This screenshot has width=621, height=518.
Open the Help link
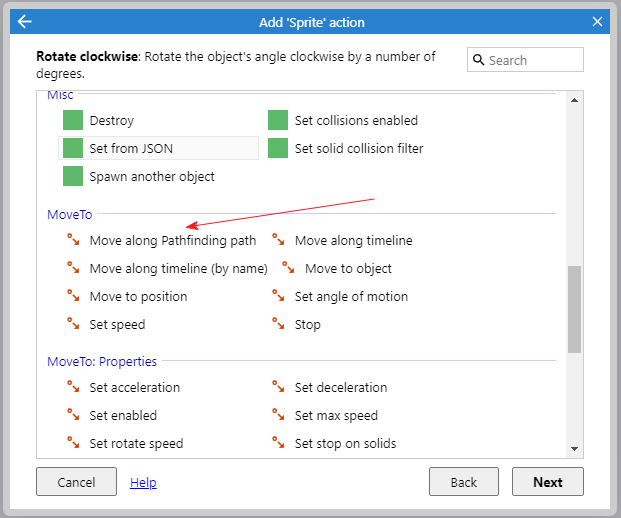[x=143, y=482]
